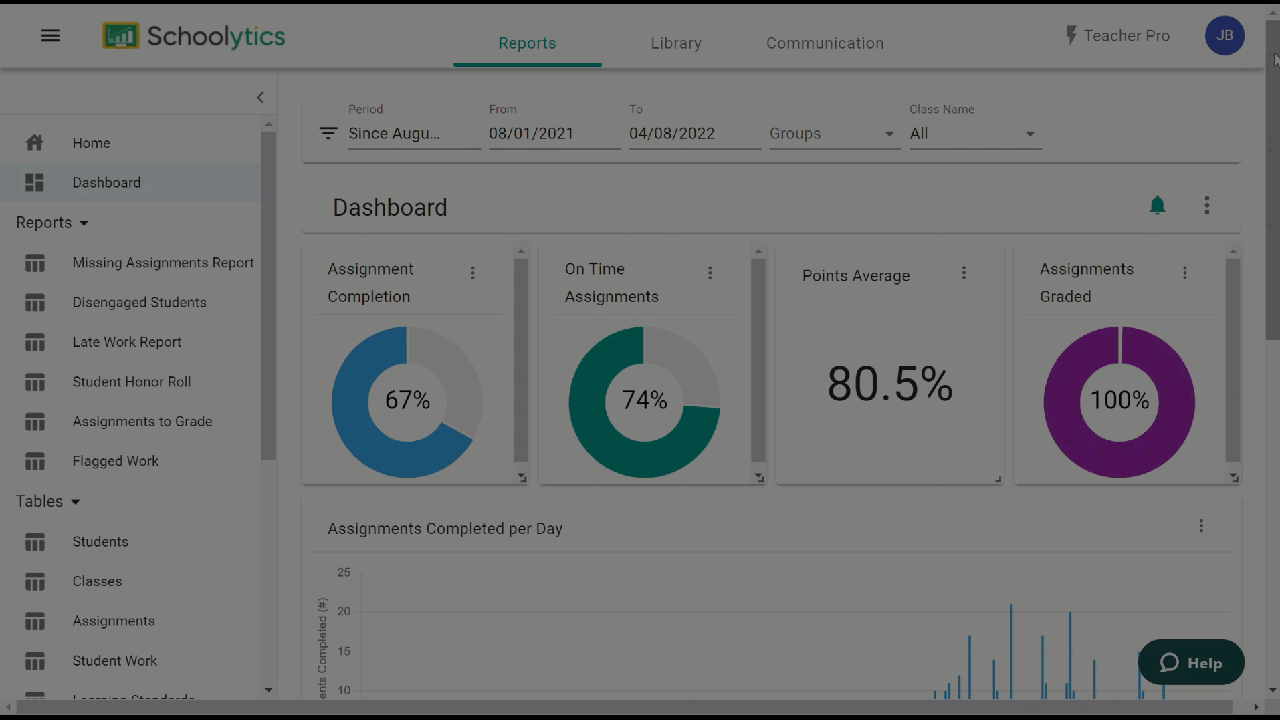Click the Assignment Completion card scrollbar
This screenshot has height=720, width=1280.
[521, 360]
